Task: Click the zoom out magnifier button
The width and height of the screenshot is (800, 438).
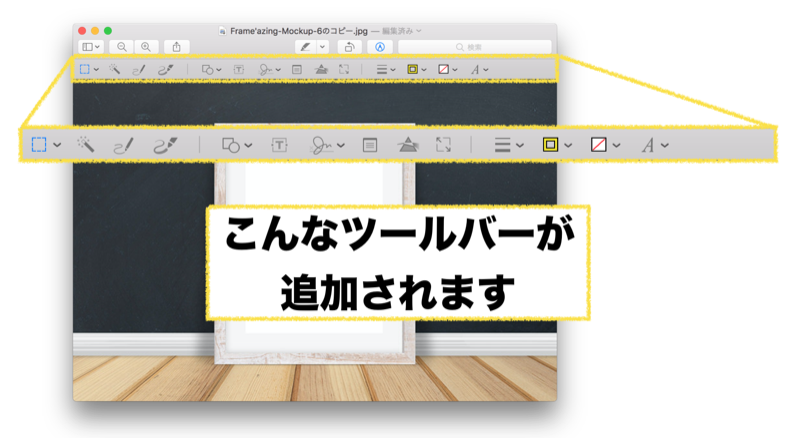Action: pyautogui.click(x=121, y=47)
